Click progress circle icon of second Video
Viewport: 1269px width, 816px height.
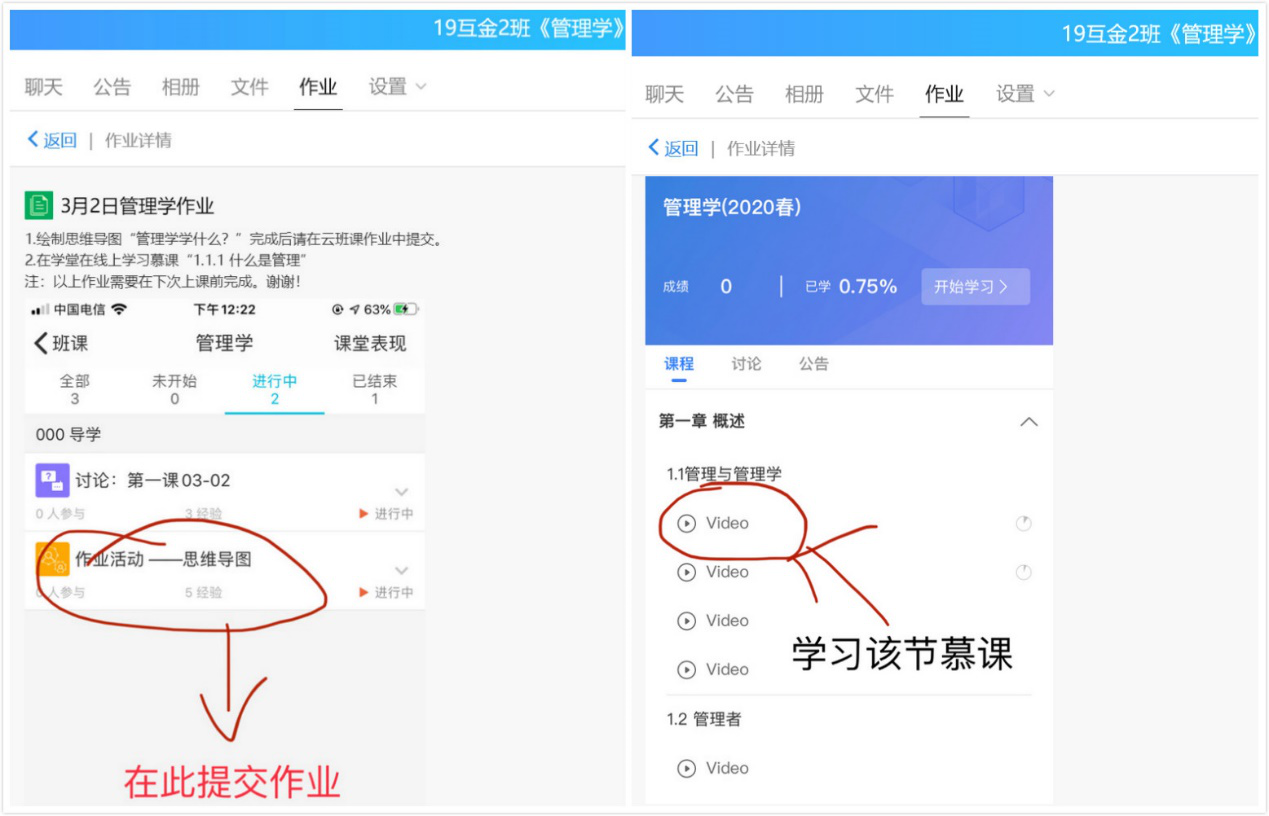tap(1023, 572)
